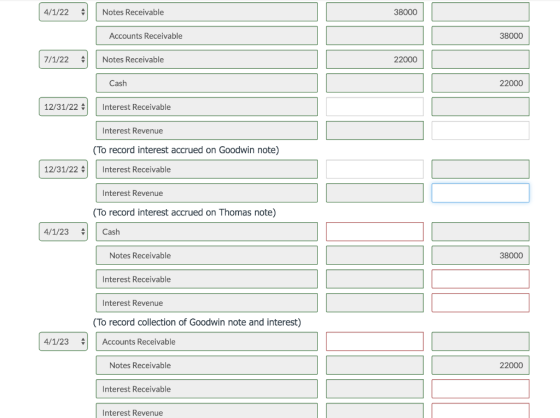Click the 38000 debit amount for Notes Receivable
Screen dimensions: 560x418
[x=375, y=12]
